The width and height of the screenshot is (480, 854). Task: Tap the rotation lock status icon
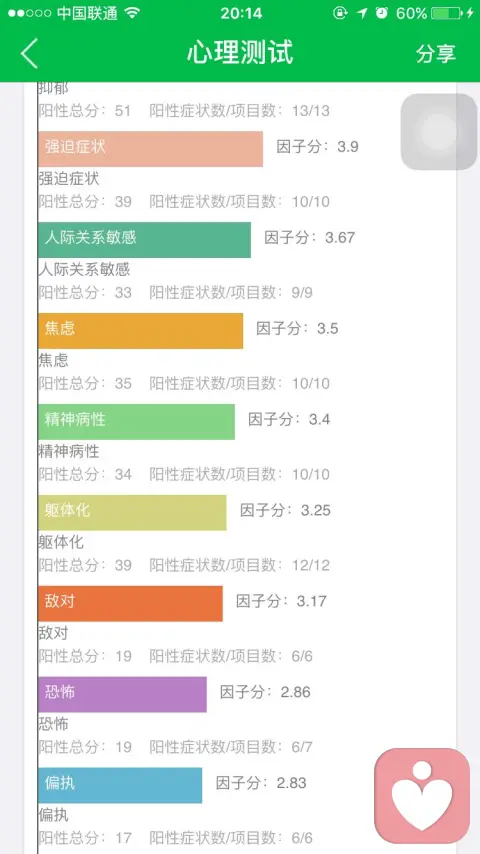coord(341,13)
